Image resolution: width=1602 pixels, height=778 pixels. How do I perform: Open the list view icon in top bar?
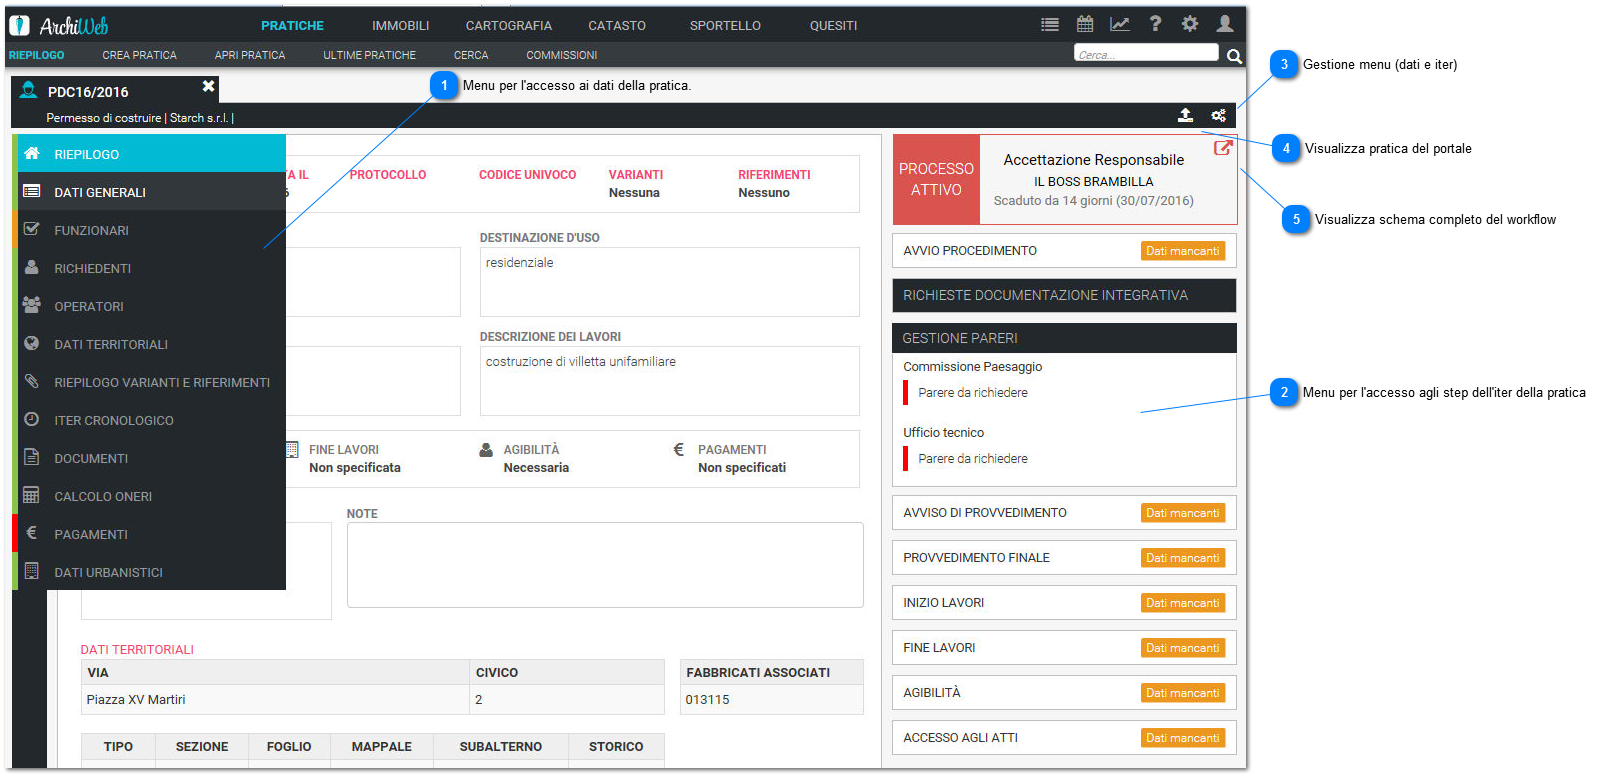tap(1049, 25)
